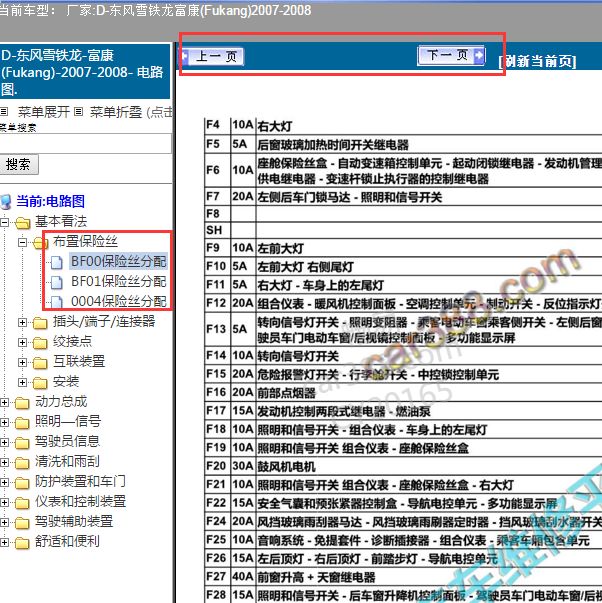This screenshot has height=603, width=602.
Task: Click the 安装 folder icon
Action: pyautogui.click(x=40, y=383)
